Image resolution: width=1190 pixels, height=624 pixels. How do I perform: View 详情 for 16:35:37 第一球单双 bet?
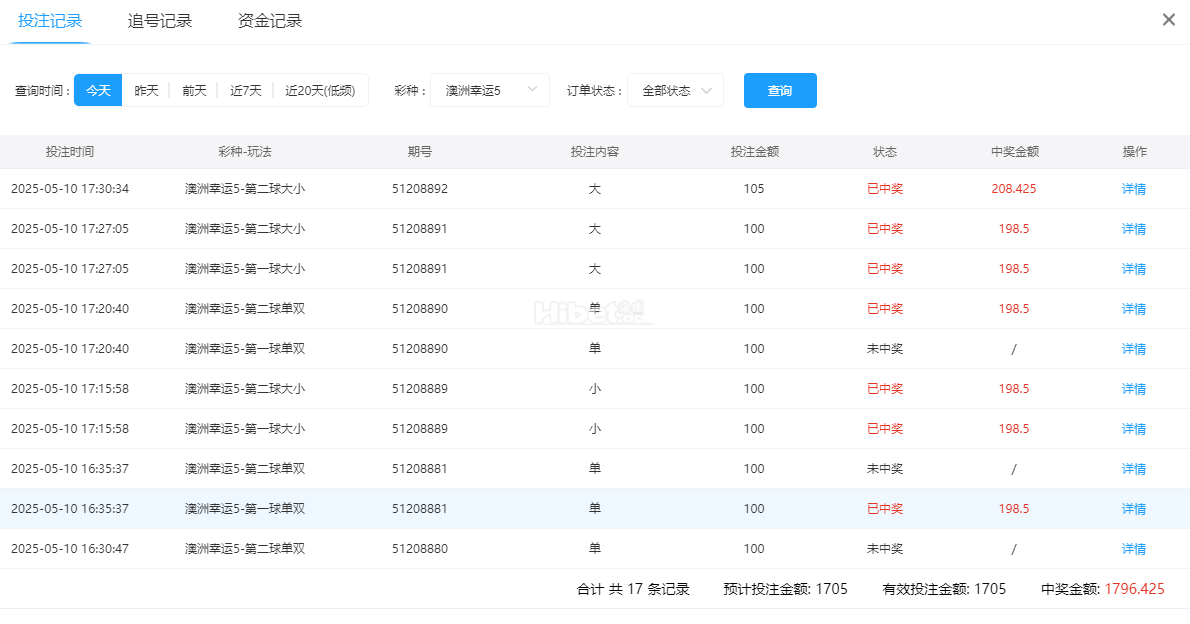click(1133, 509)
